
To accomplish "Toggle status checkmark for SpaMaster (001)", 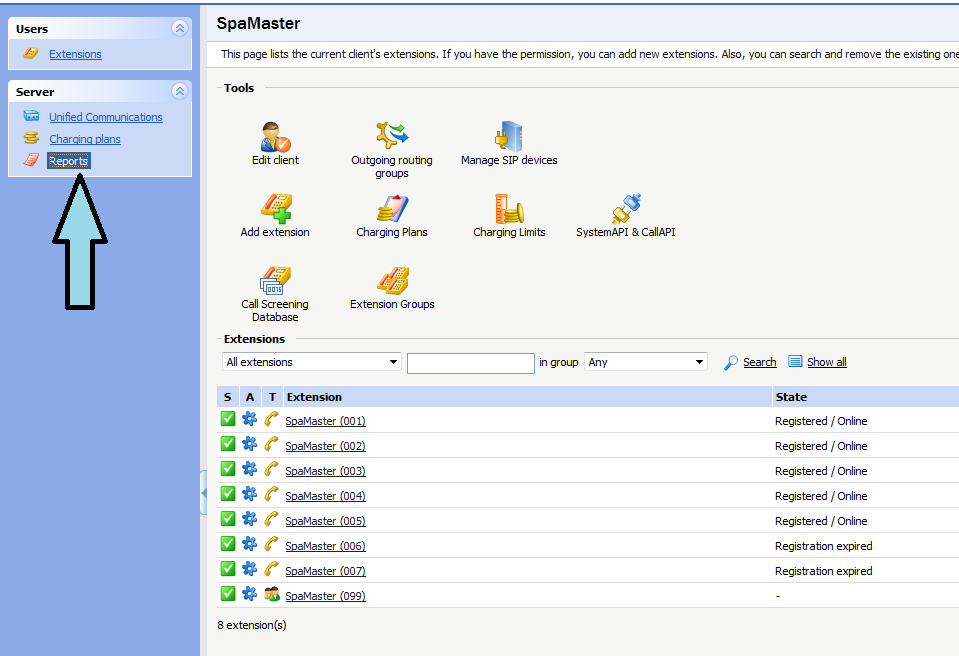I will click(x=228, y=419).
